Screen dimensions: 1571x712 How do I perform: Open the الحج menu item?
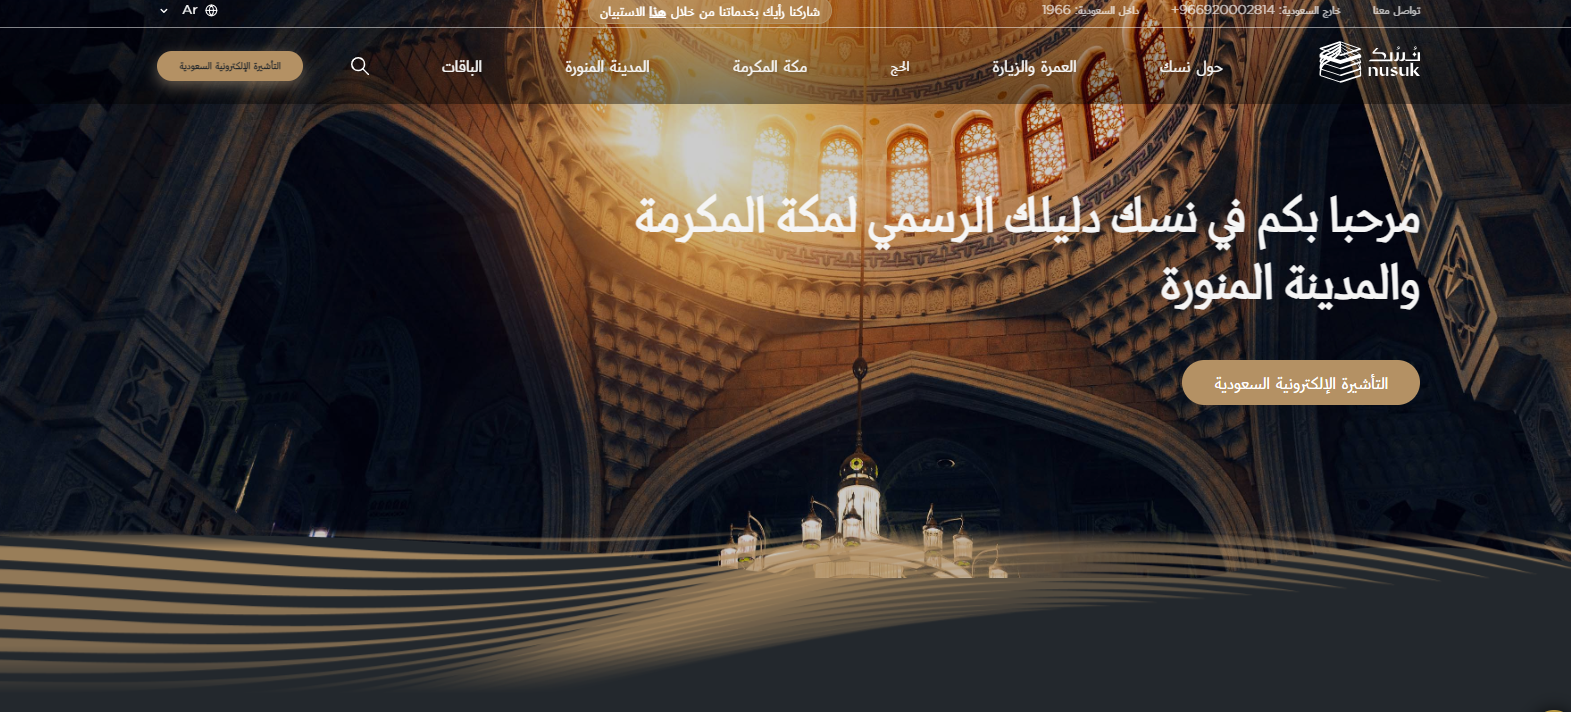coord(900,67)
